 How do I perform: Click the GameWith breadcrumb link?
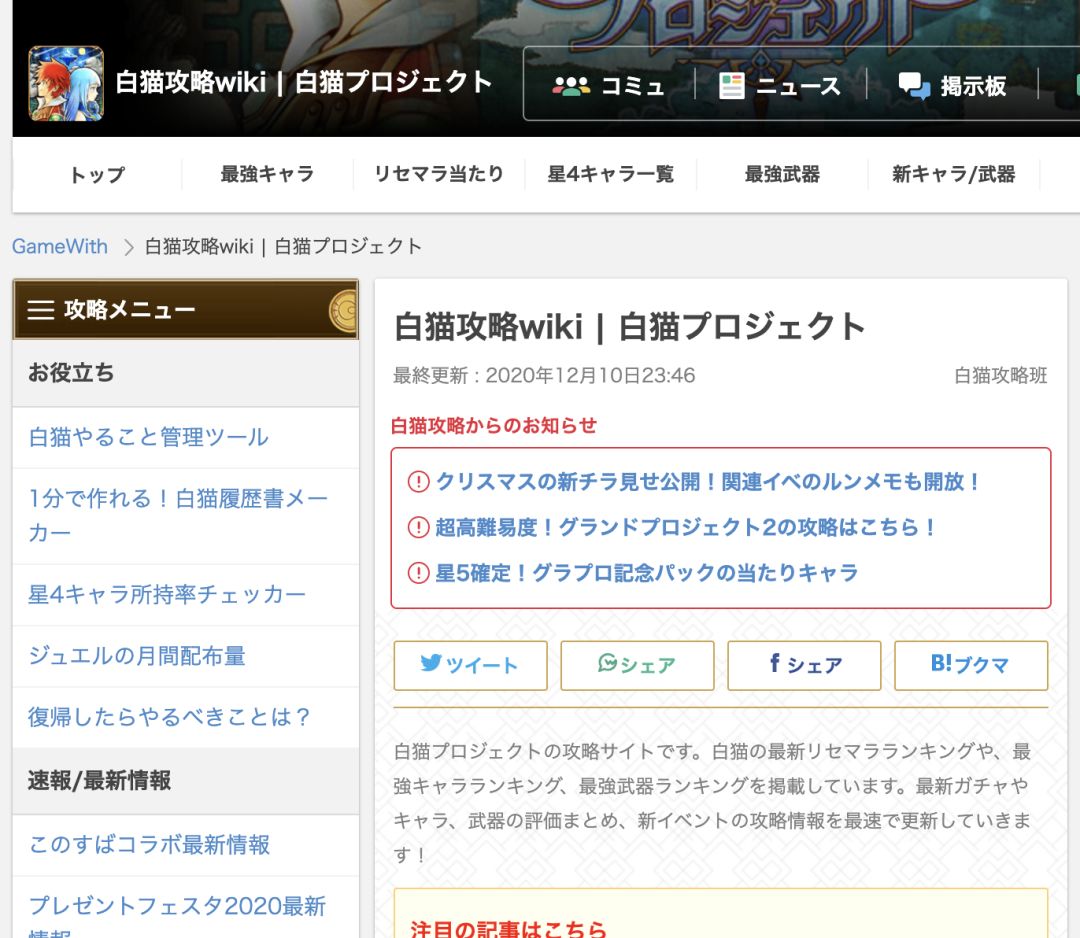pyautogui.click(x=60, y=245)
